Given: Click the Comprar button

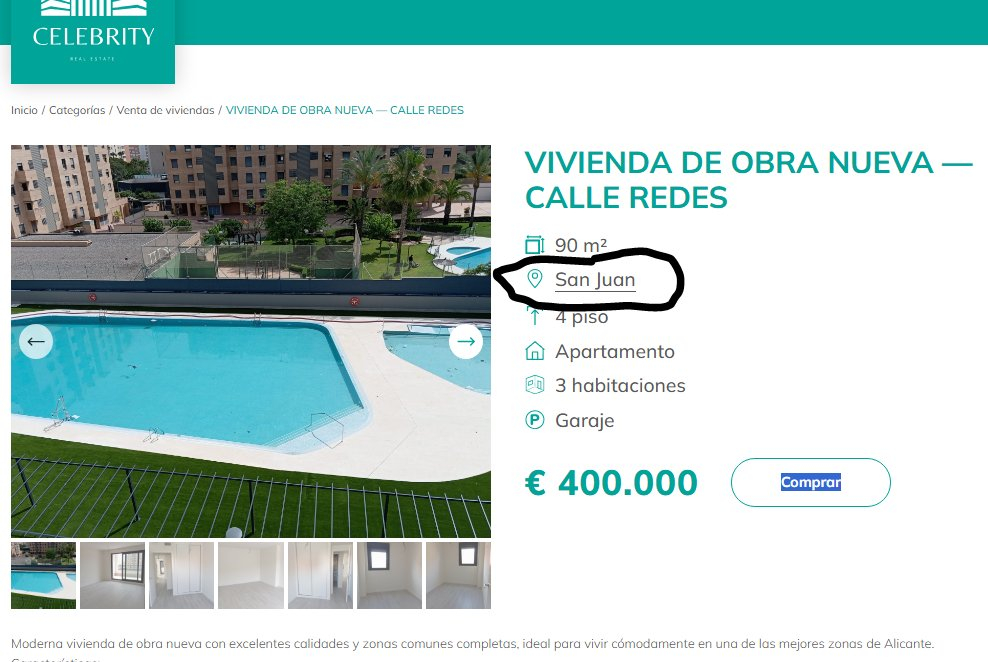Looking at the screenshot, I should pyautogui.click(x=810, y=482).
